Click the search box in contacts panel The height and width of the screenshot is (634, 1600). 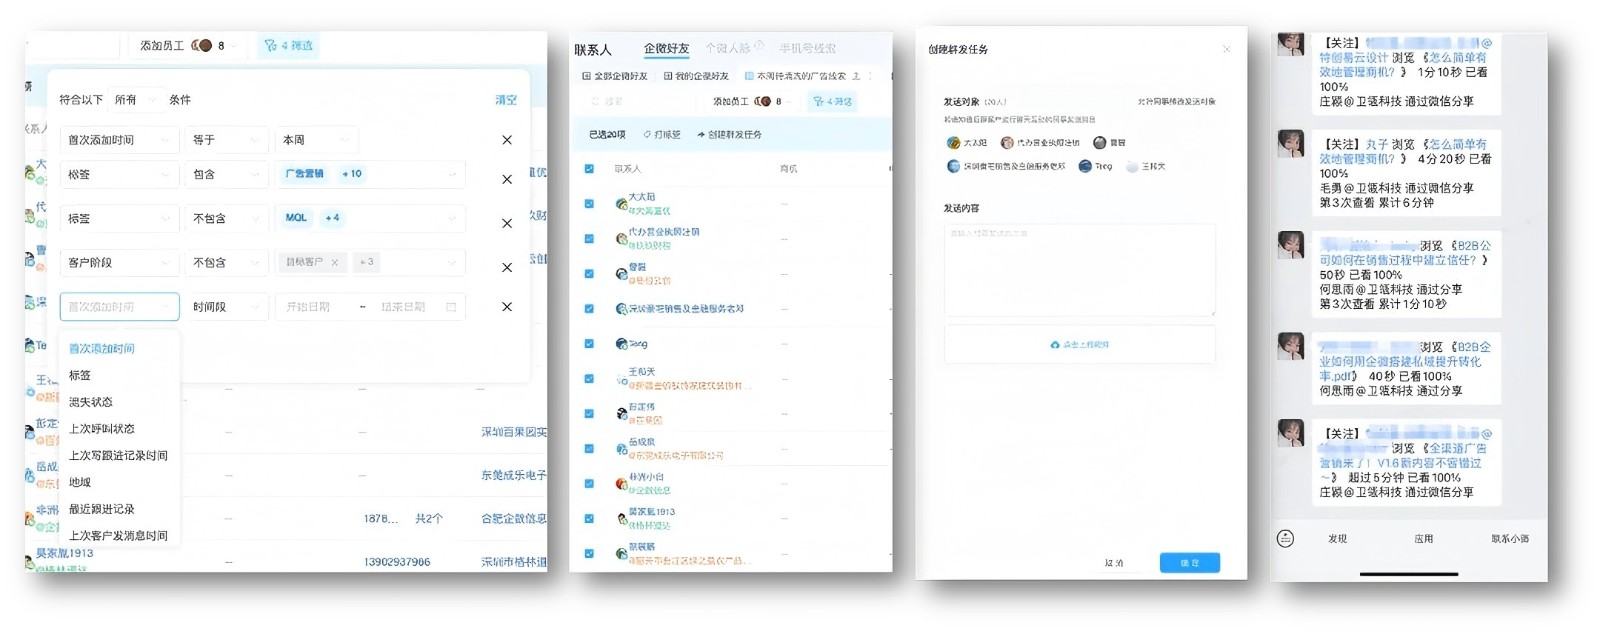pos(640,101)
